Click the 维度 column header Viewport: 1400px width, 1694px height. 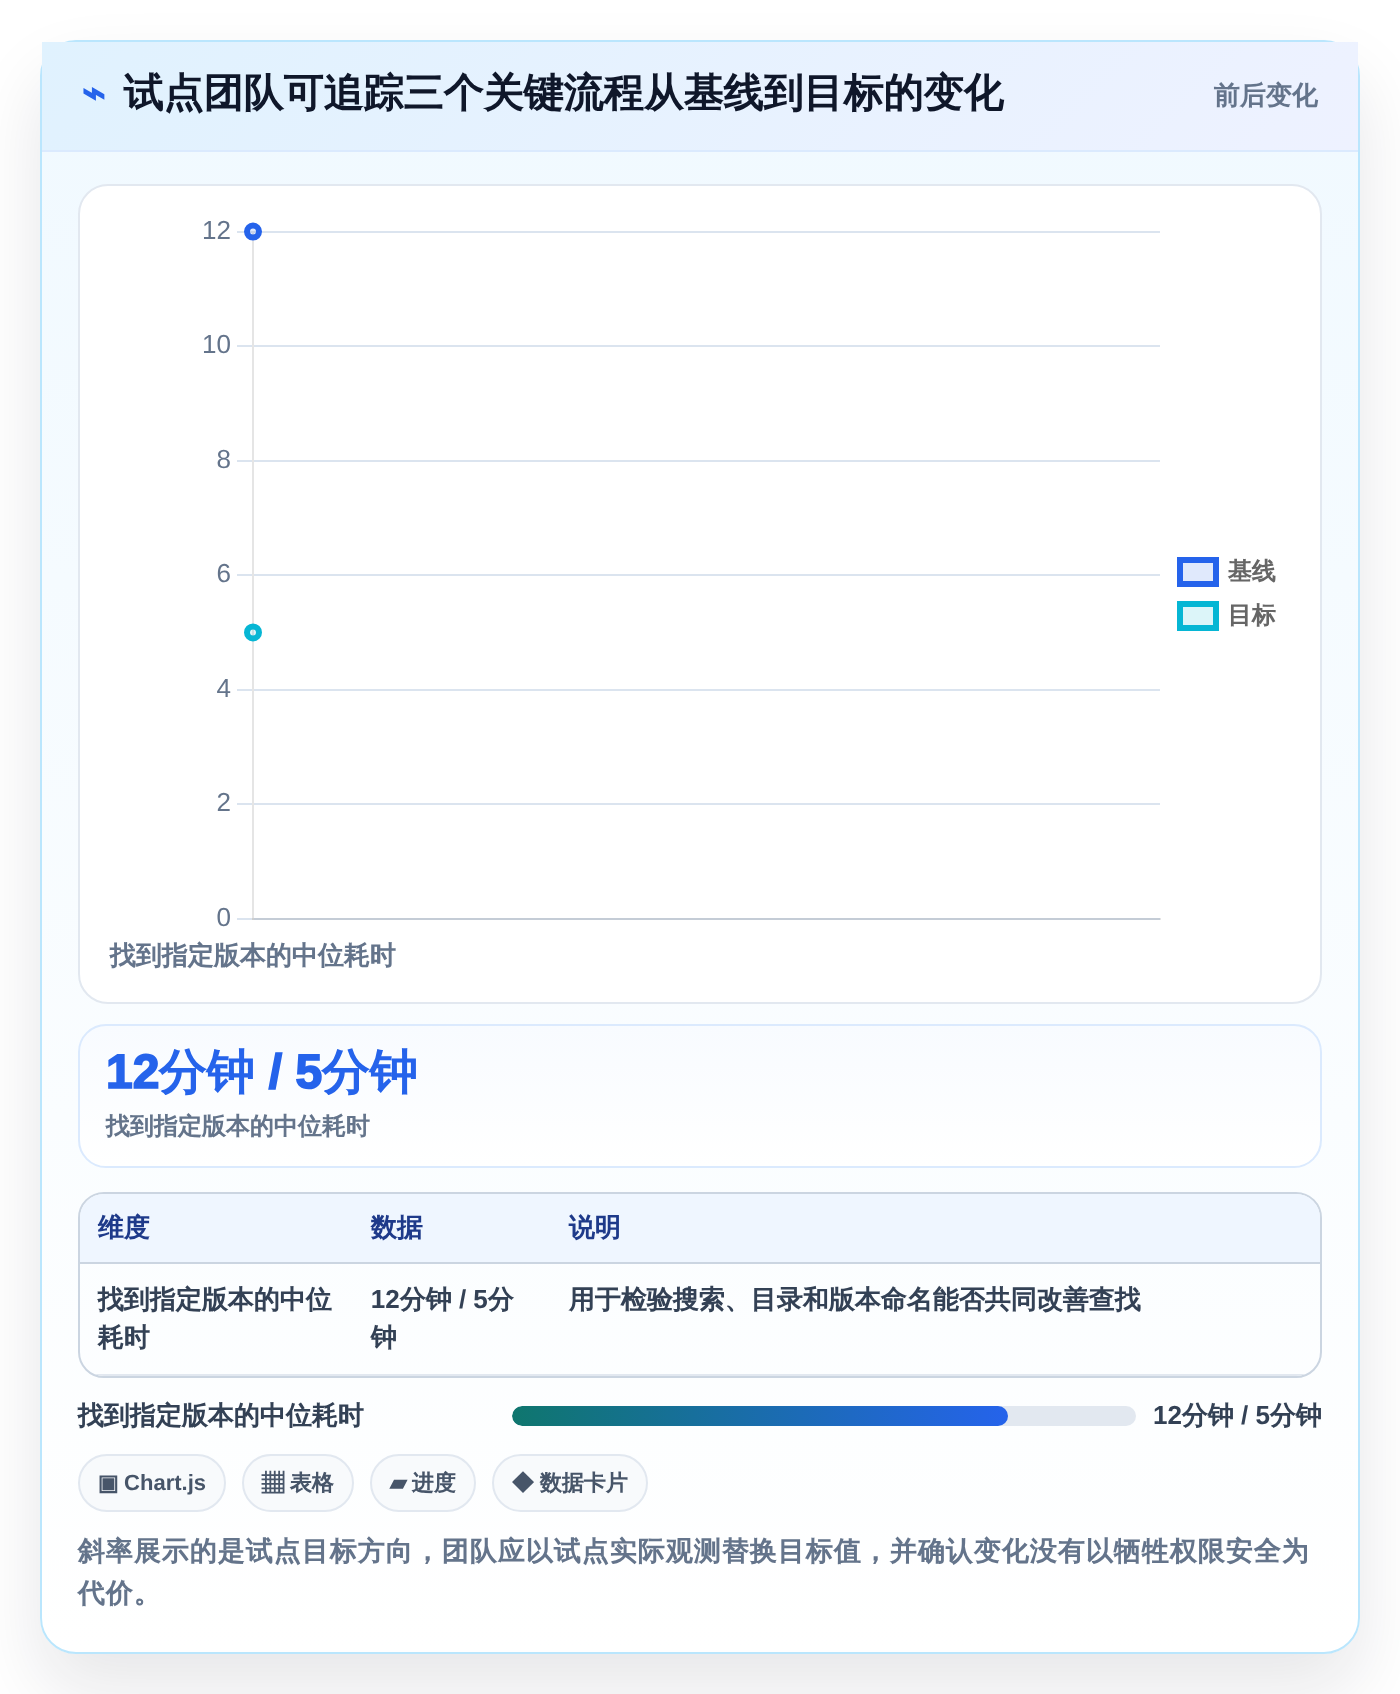[124, 1228]
